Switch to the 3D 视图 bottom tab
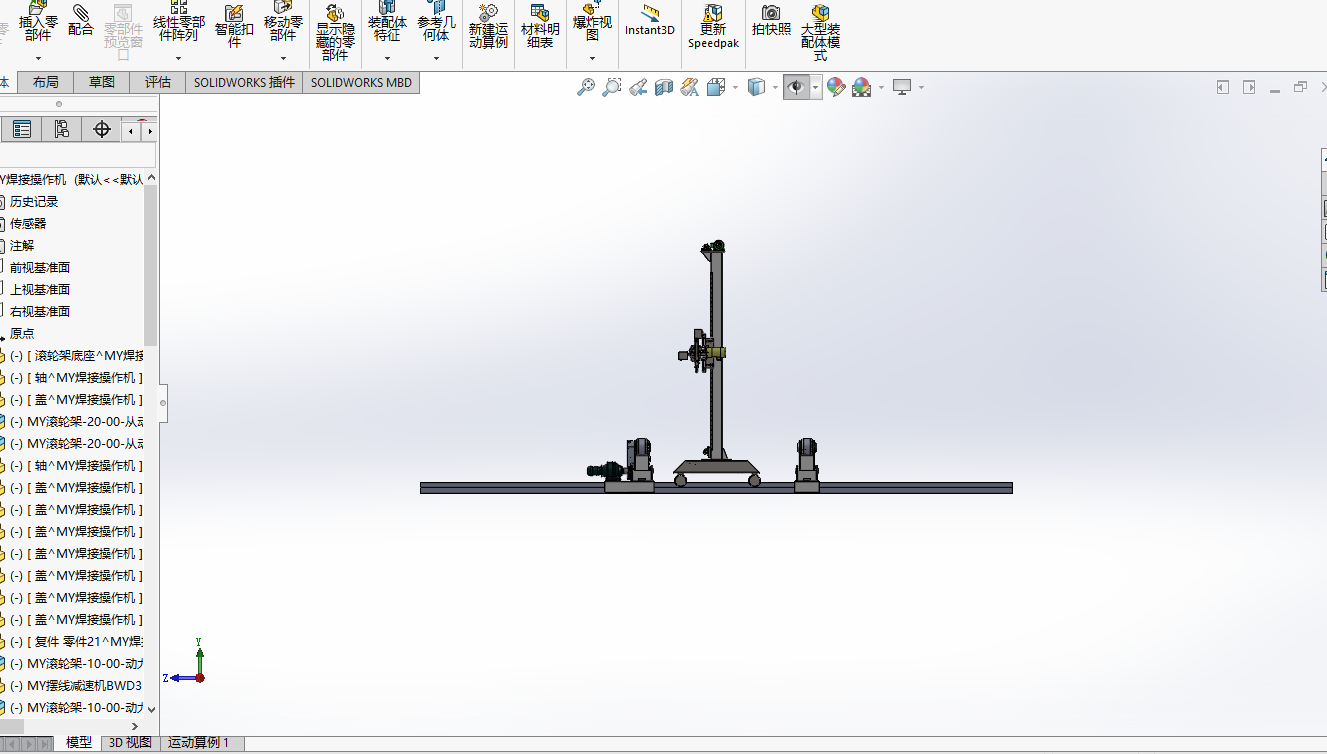The image size is (1327, 754). click(130, 743)
